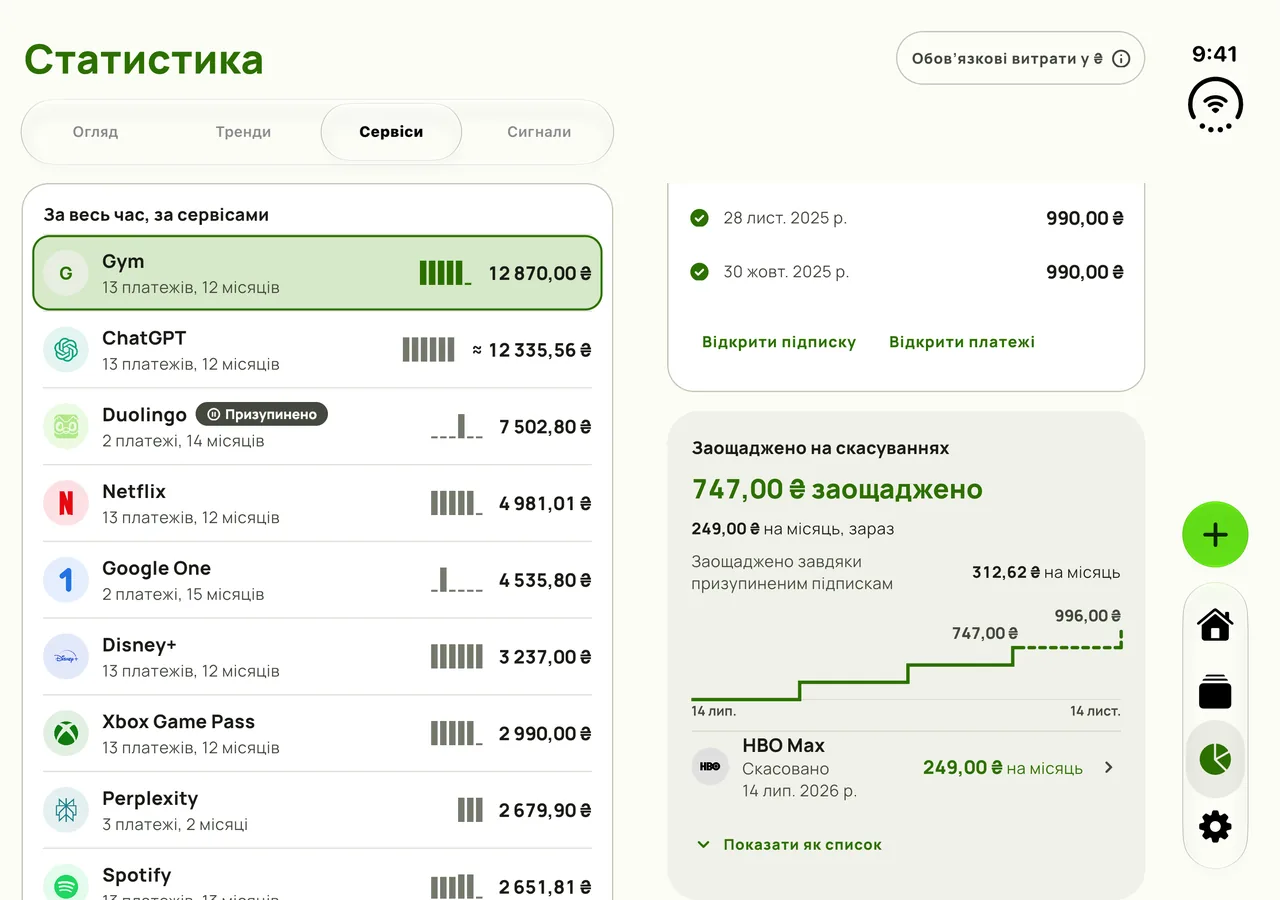1280x900 pixels.
Task: Switch to the Сигнали tab
Action: pyautogui.click(x=539, y=132)
